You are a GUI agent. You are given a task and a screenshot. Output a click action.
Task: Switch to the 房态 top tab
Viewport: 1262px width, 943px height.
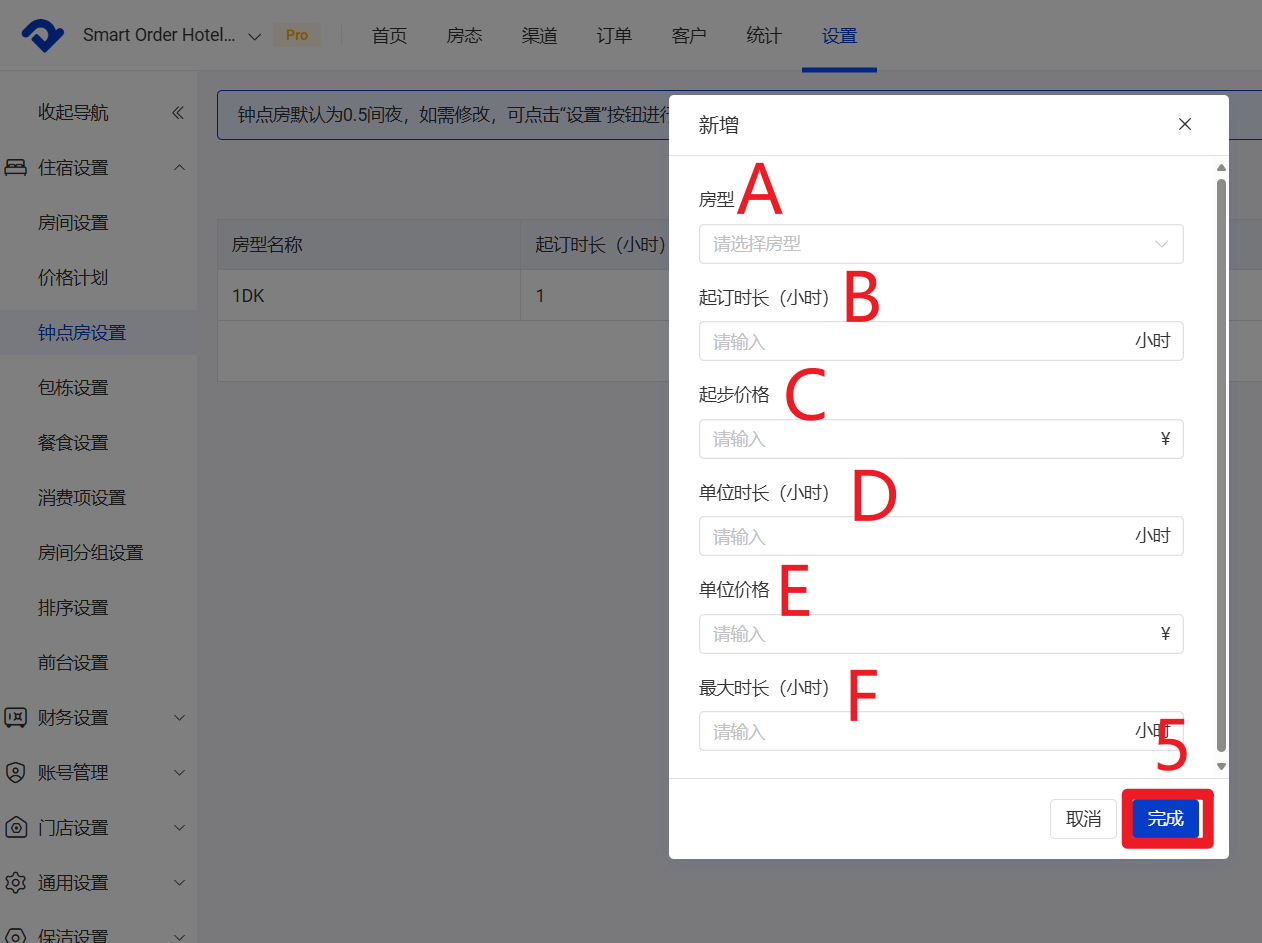(464, 36)
